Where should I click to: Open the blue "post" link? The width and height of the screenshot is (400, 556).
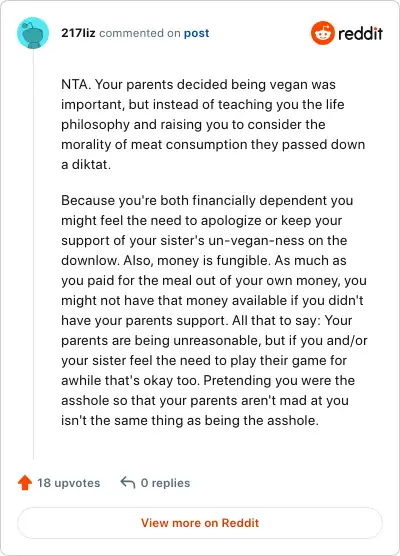pyautogui.click(x=196, y=33)
